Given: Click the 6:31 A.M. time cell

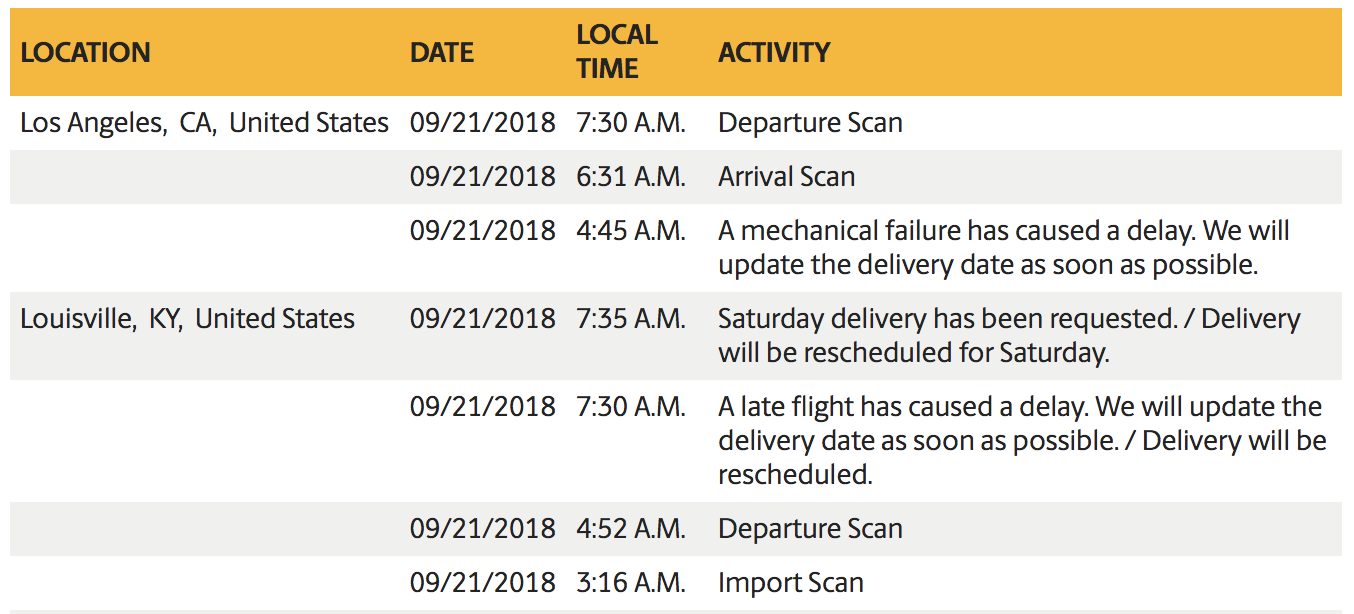Looking at the screenshot, I should 631,177.
